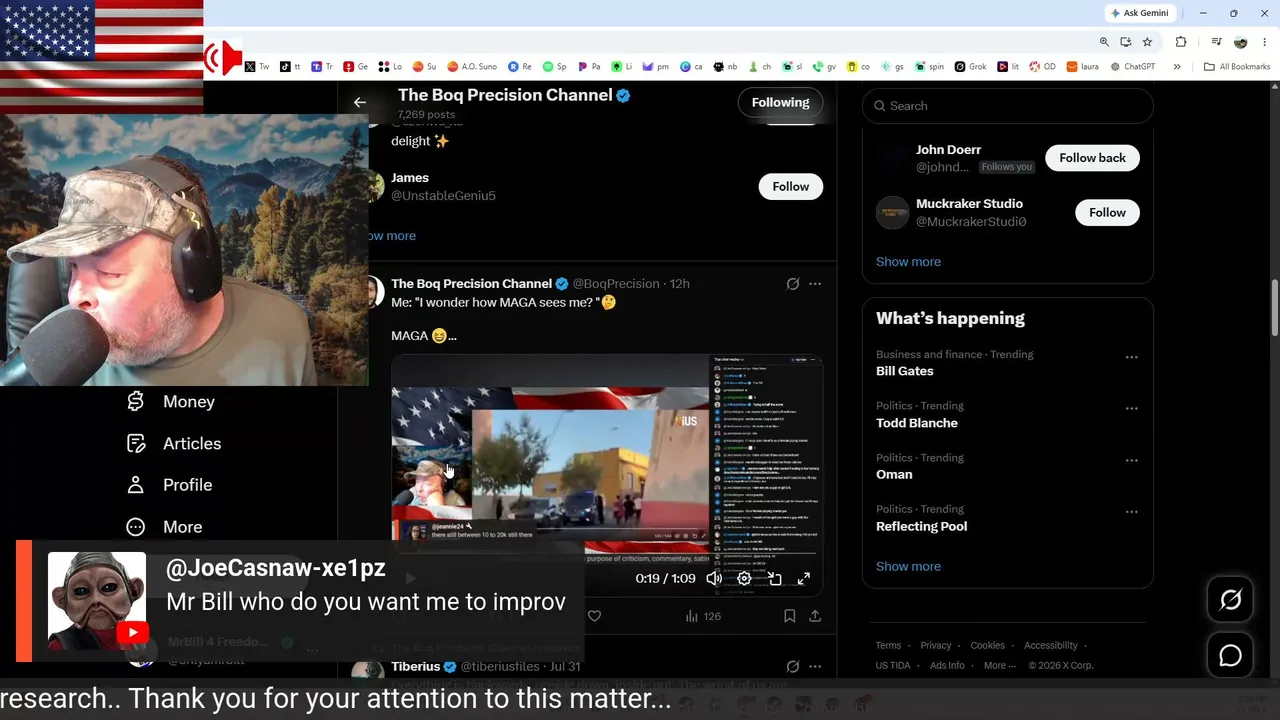Follow Muckraker Studio
The height and width of the screenshot is (720, 1280).
click(1107, 212)
